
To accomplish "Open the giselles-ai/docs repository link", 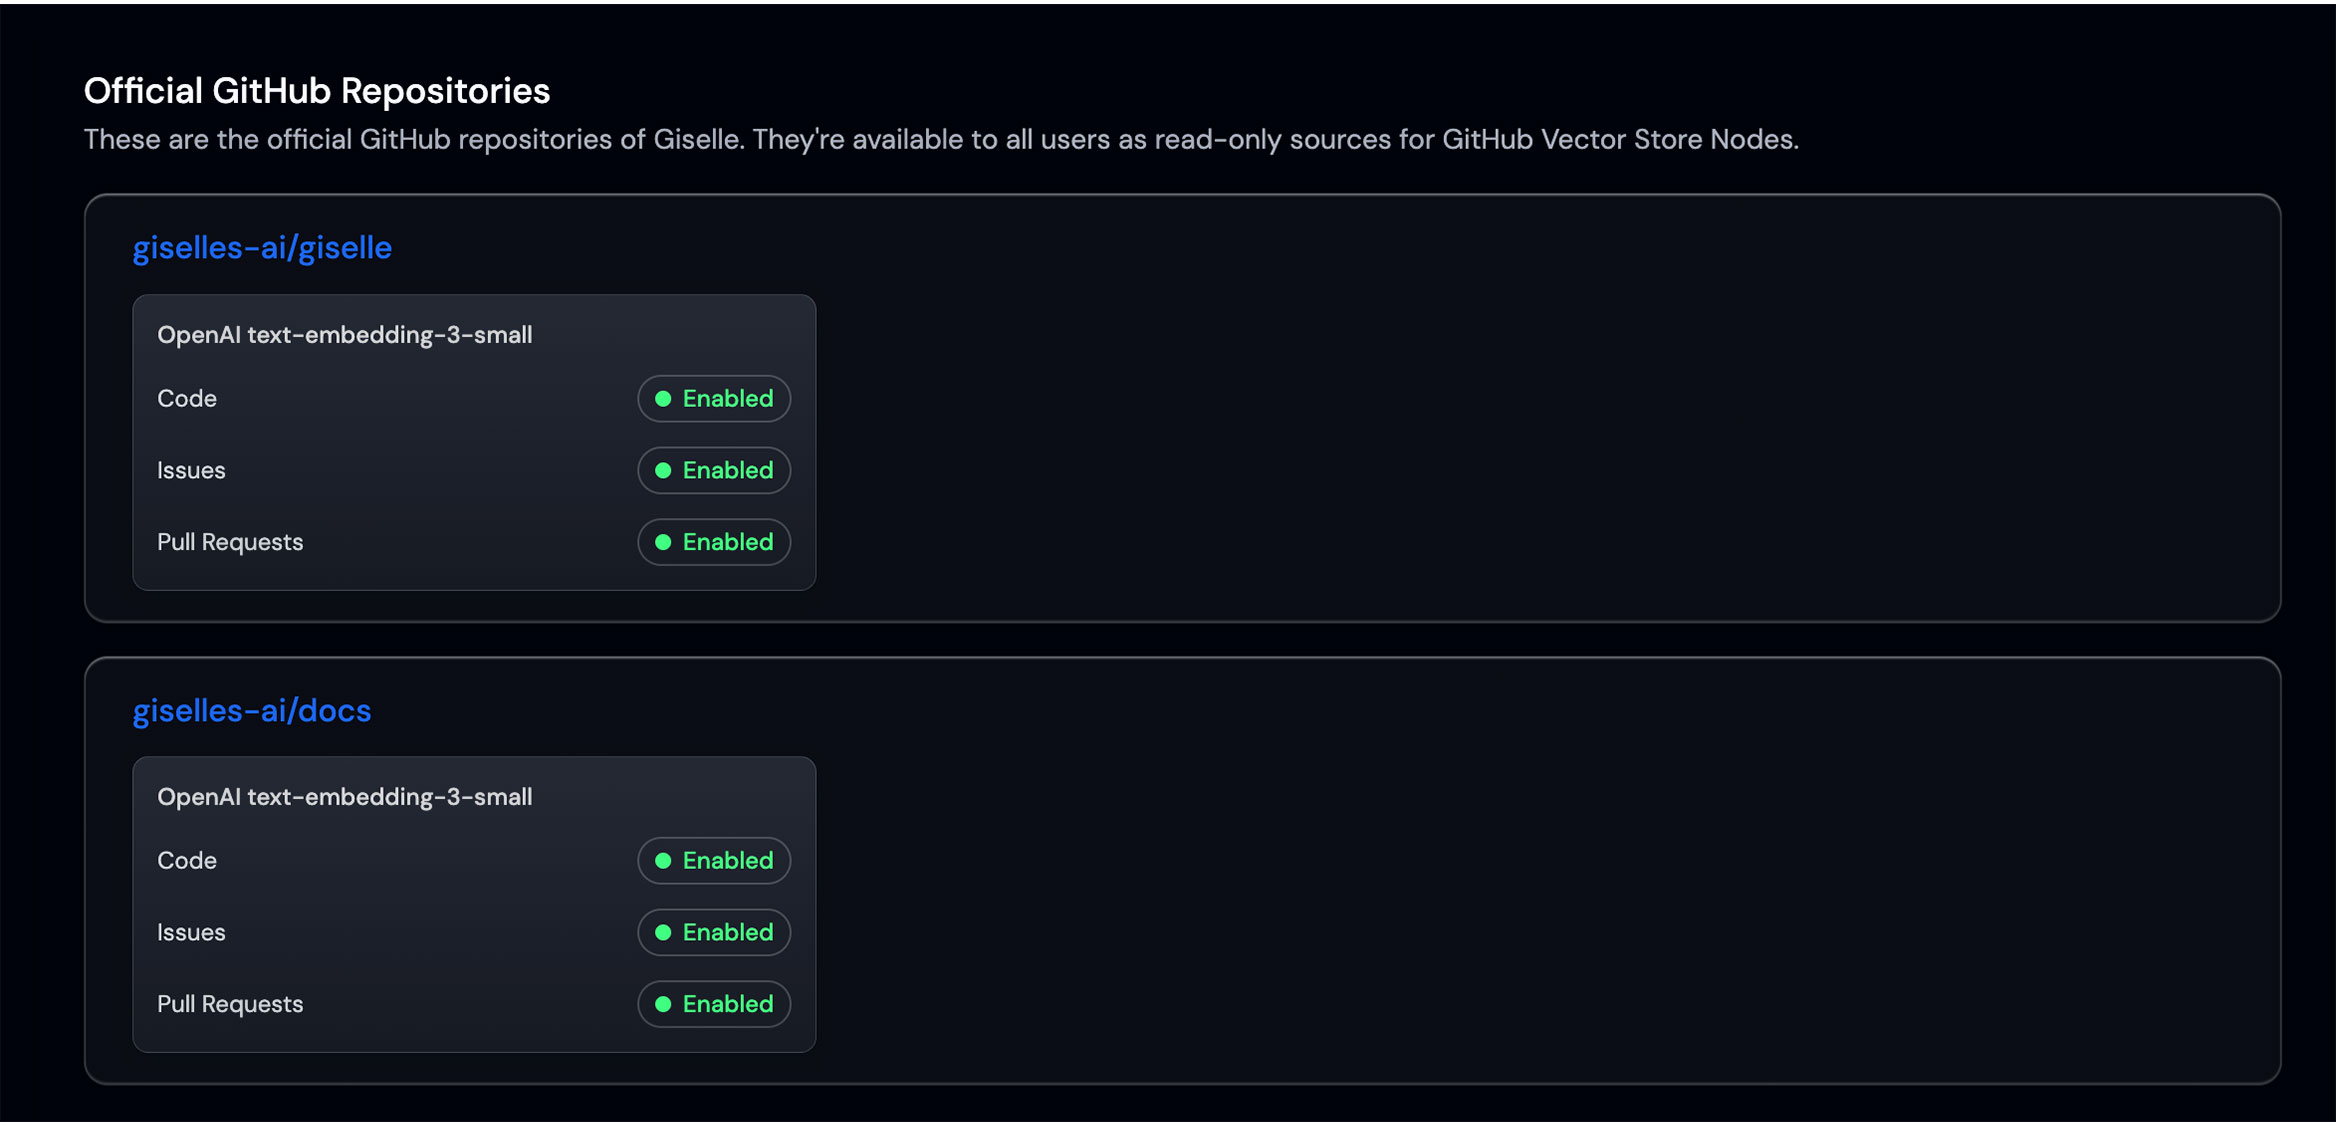I will tap(252, 710).
